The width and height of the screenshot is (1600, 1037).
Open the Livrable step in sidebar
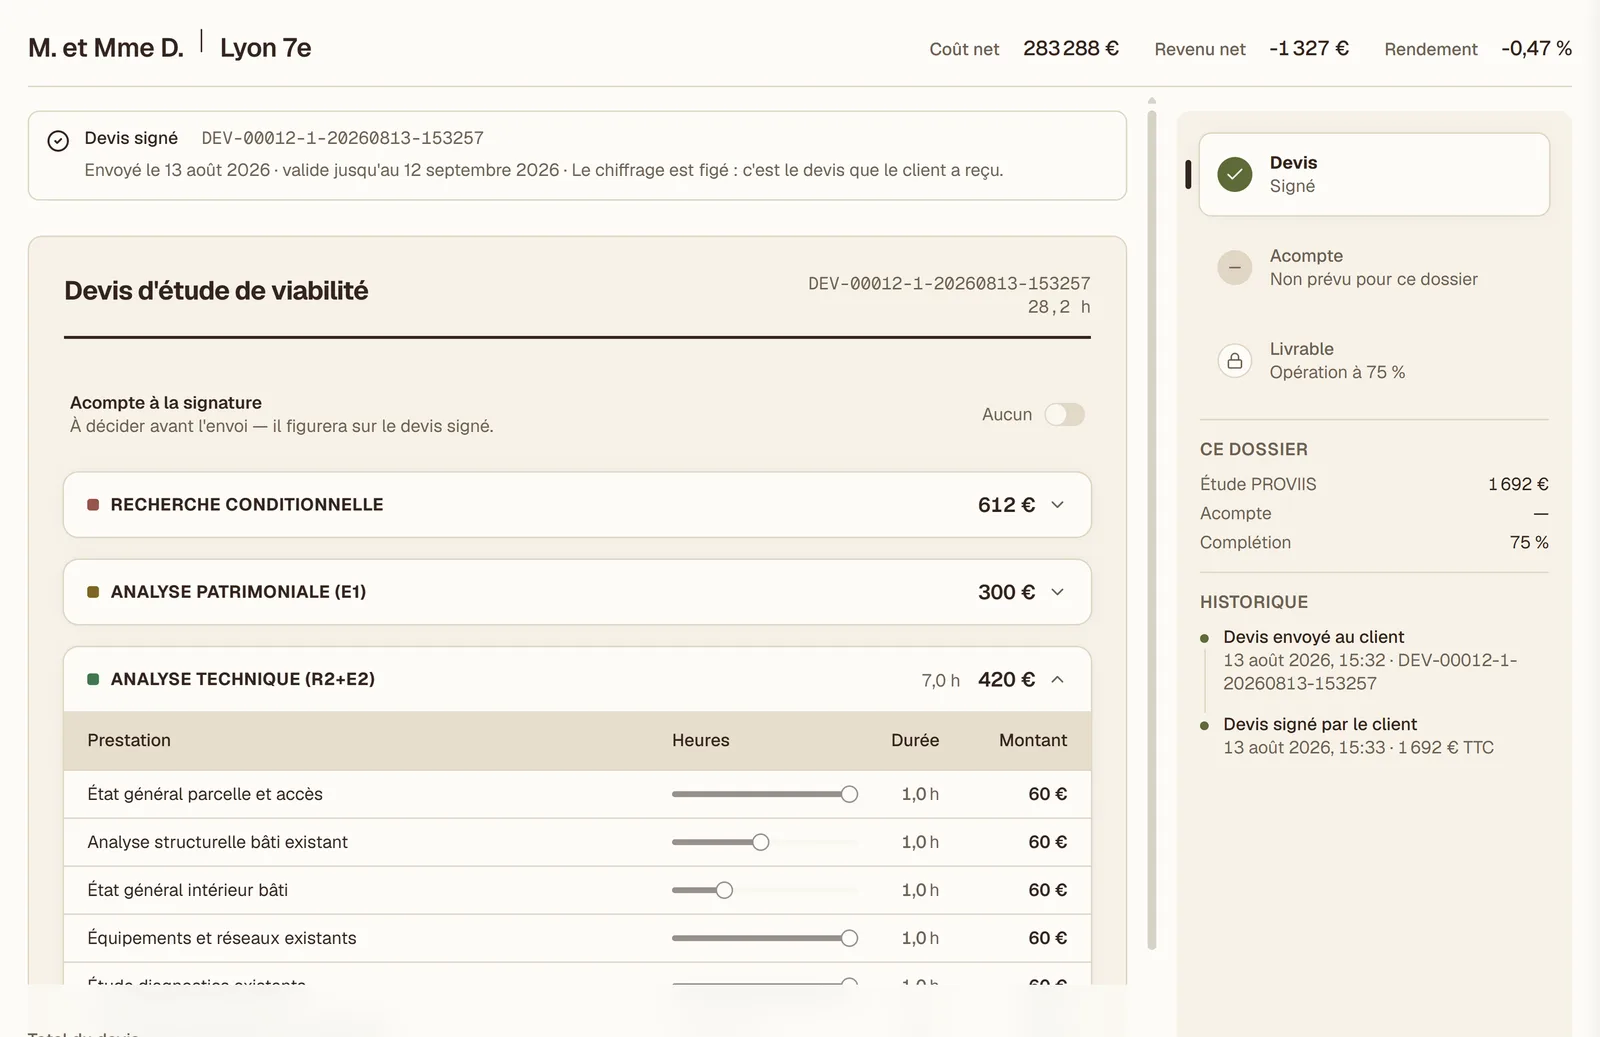point(1374,360)
